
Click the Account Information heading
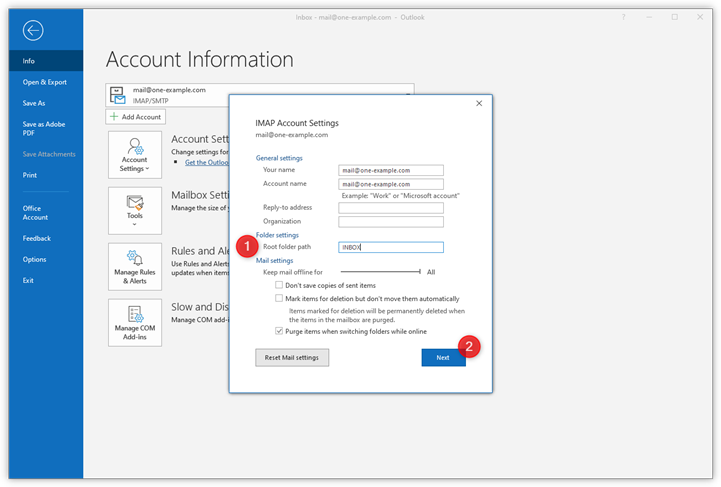pyautogui.click(x=200, y=59)
